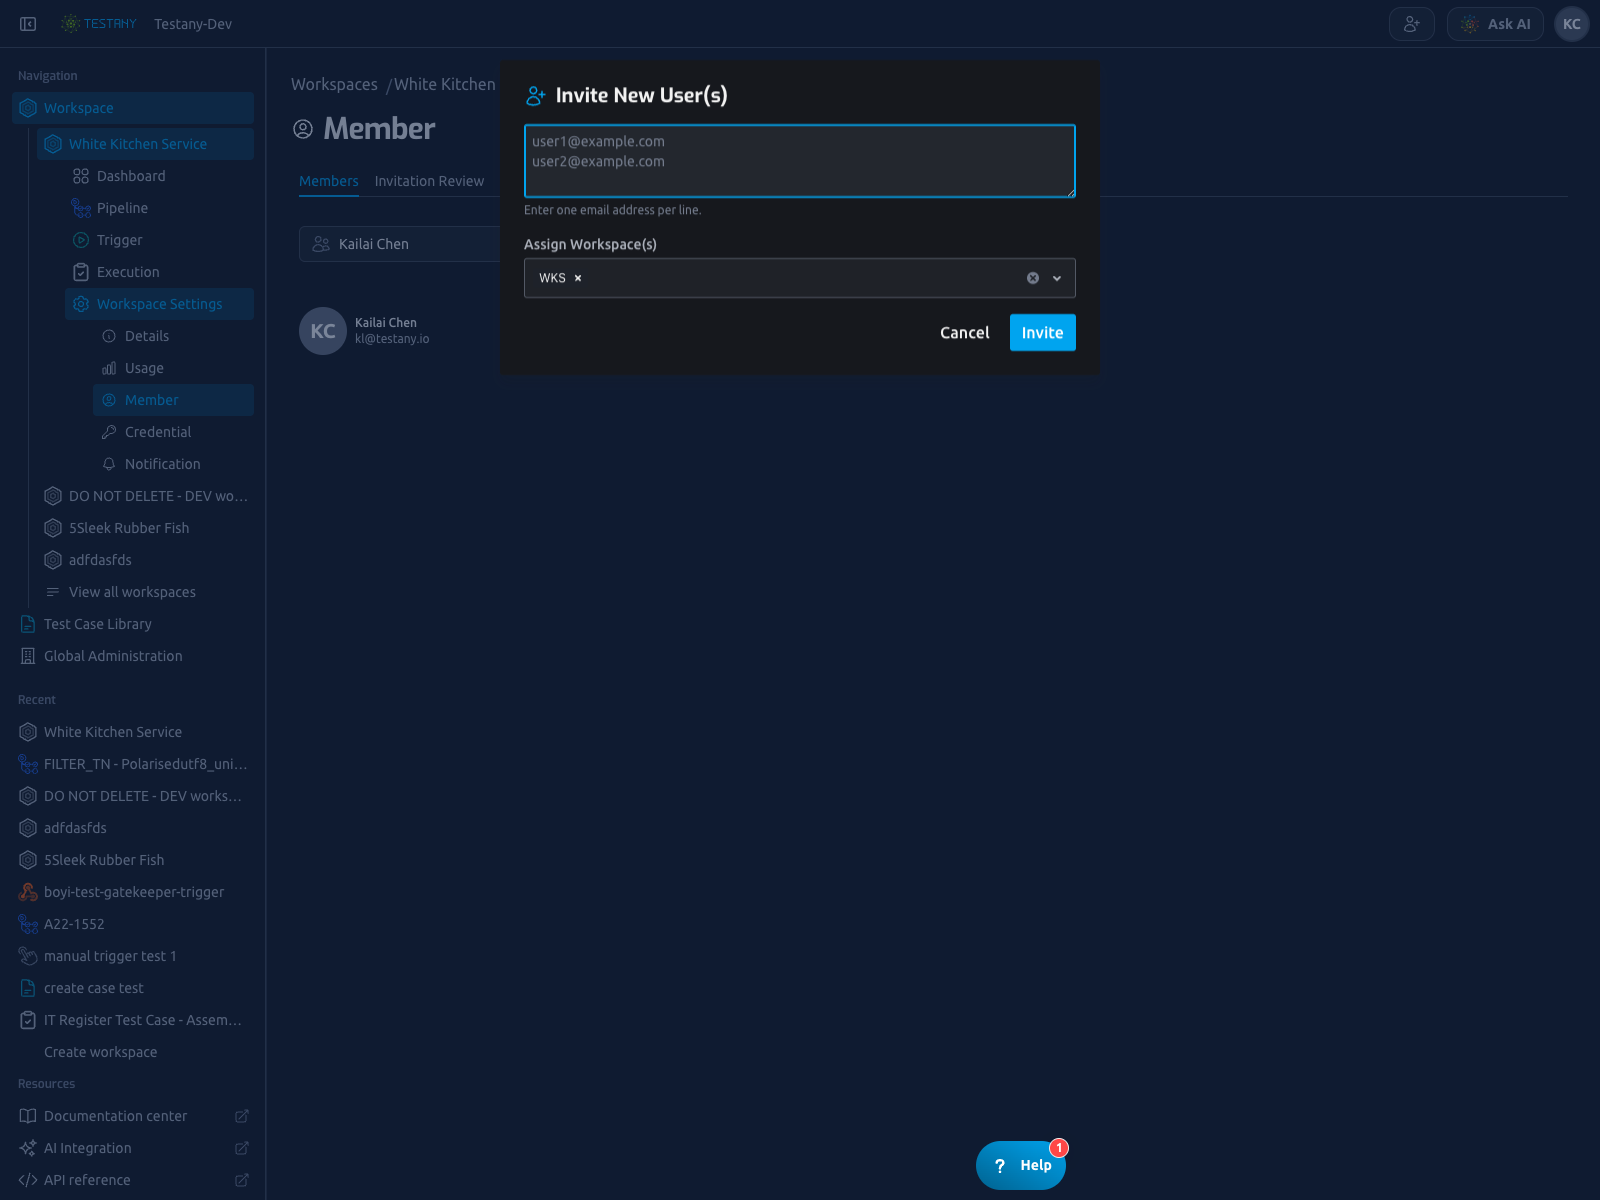Click the Invite button

[1042, 333]
